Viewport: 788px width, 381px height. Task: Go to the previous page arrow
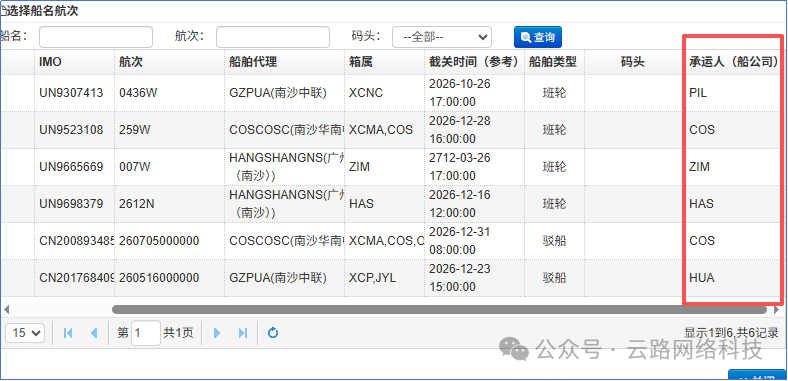click(x=93, y=333)
